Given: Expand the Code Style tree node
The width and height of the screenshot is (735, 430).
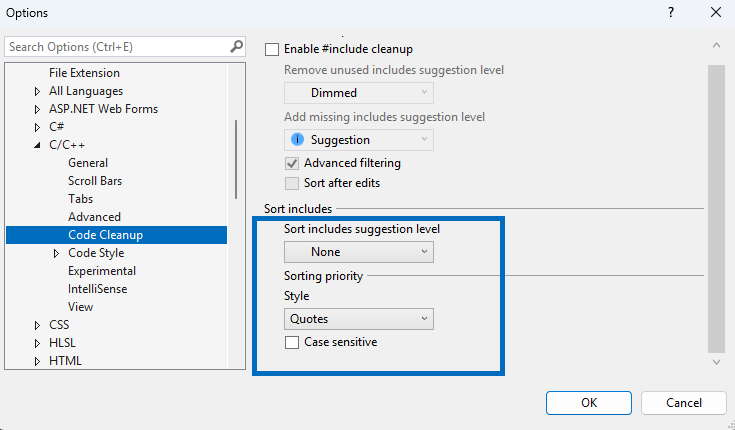Looking at the screenshot, I should point(57,253).
